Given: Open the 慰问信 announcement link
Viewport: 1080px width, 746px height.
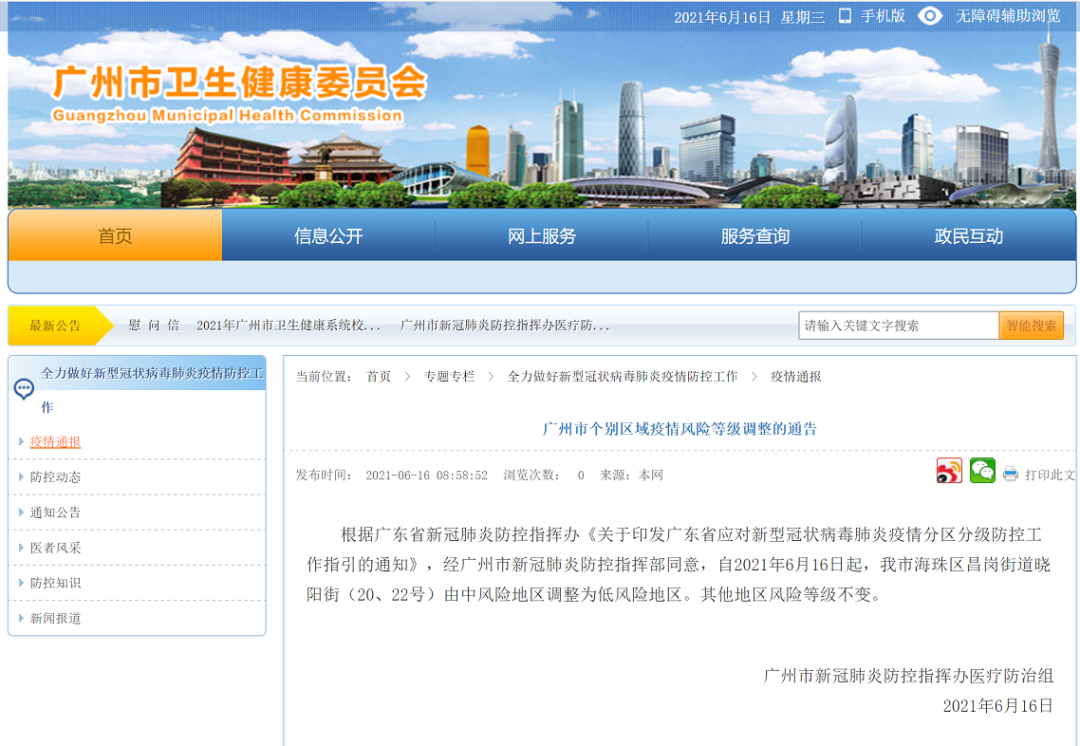Looking at the screenshot, I should point(146,325).
